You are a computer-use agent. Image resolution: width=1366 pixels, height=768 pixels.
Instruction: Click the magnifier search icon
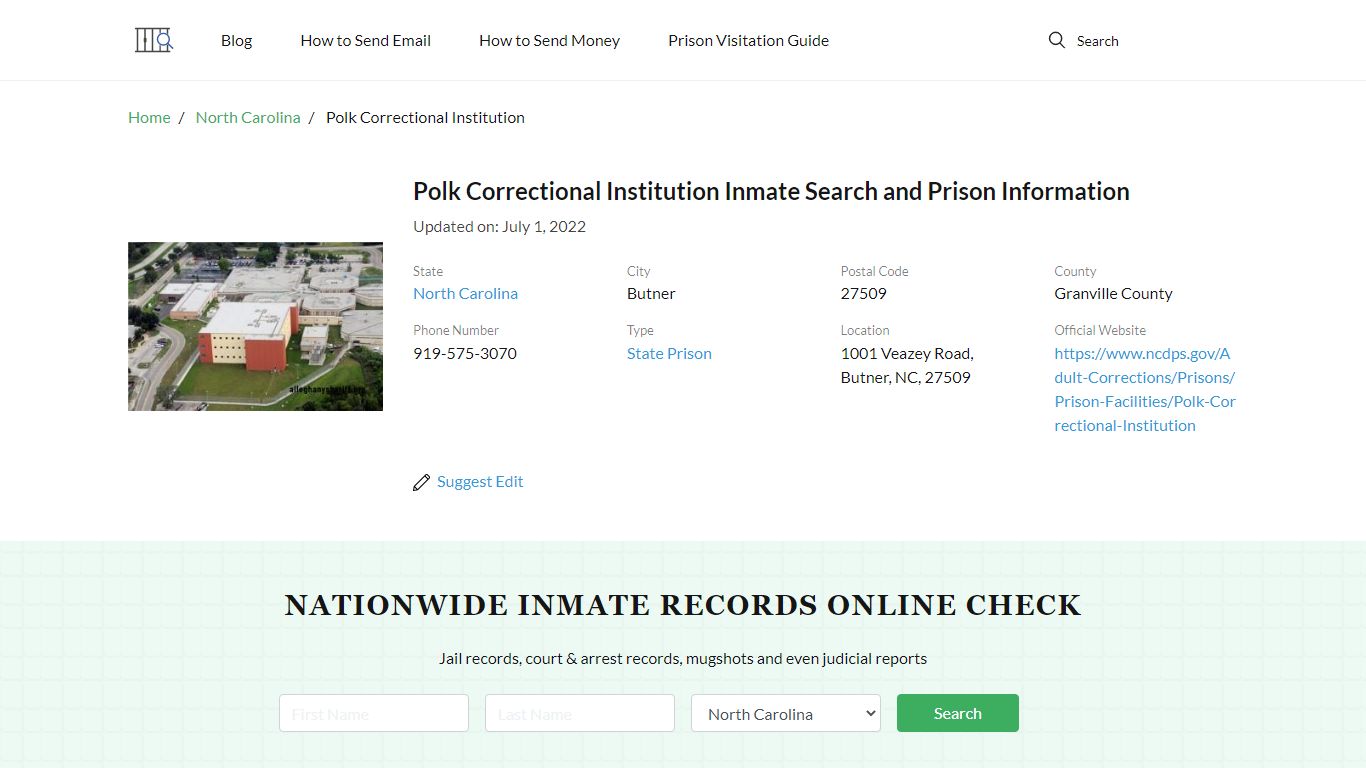pyautogui.click(x=1057, y=40)
